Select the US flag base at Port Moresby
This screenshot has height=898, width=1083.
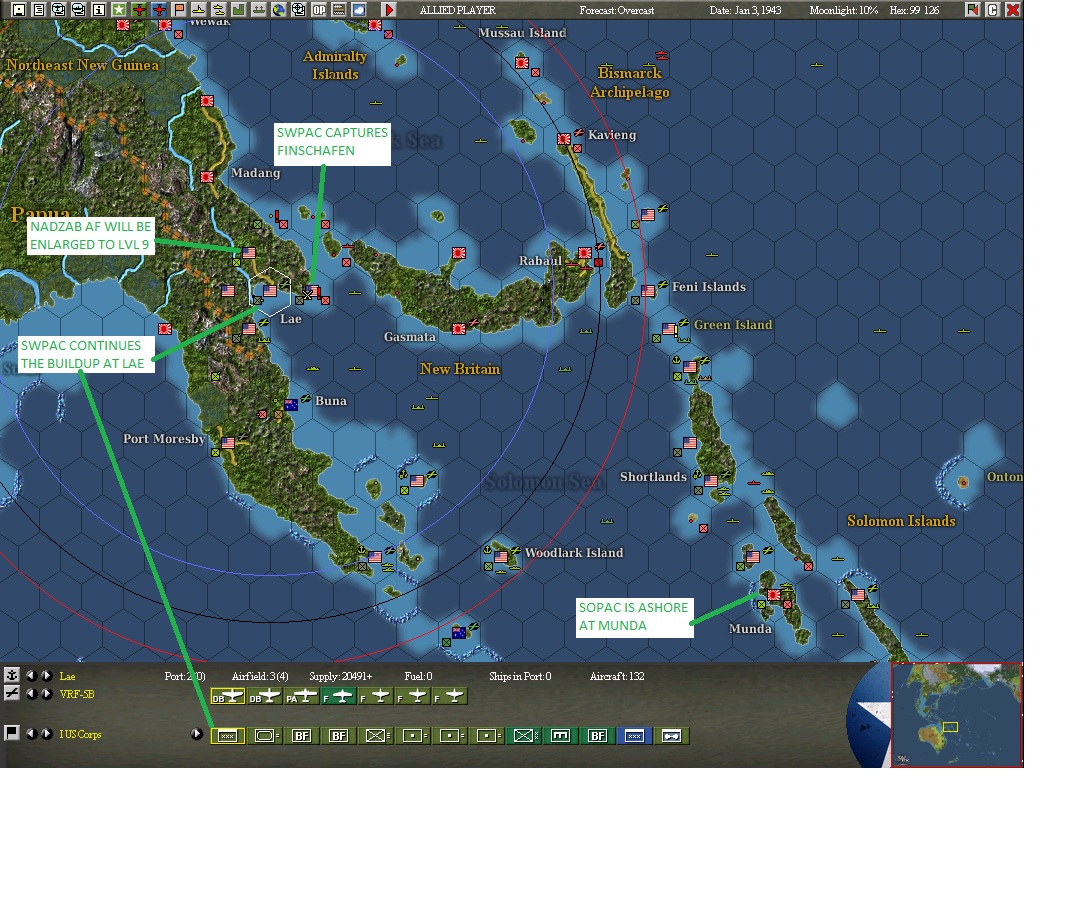tap(228, 442)
